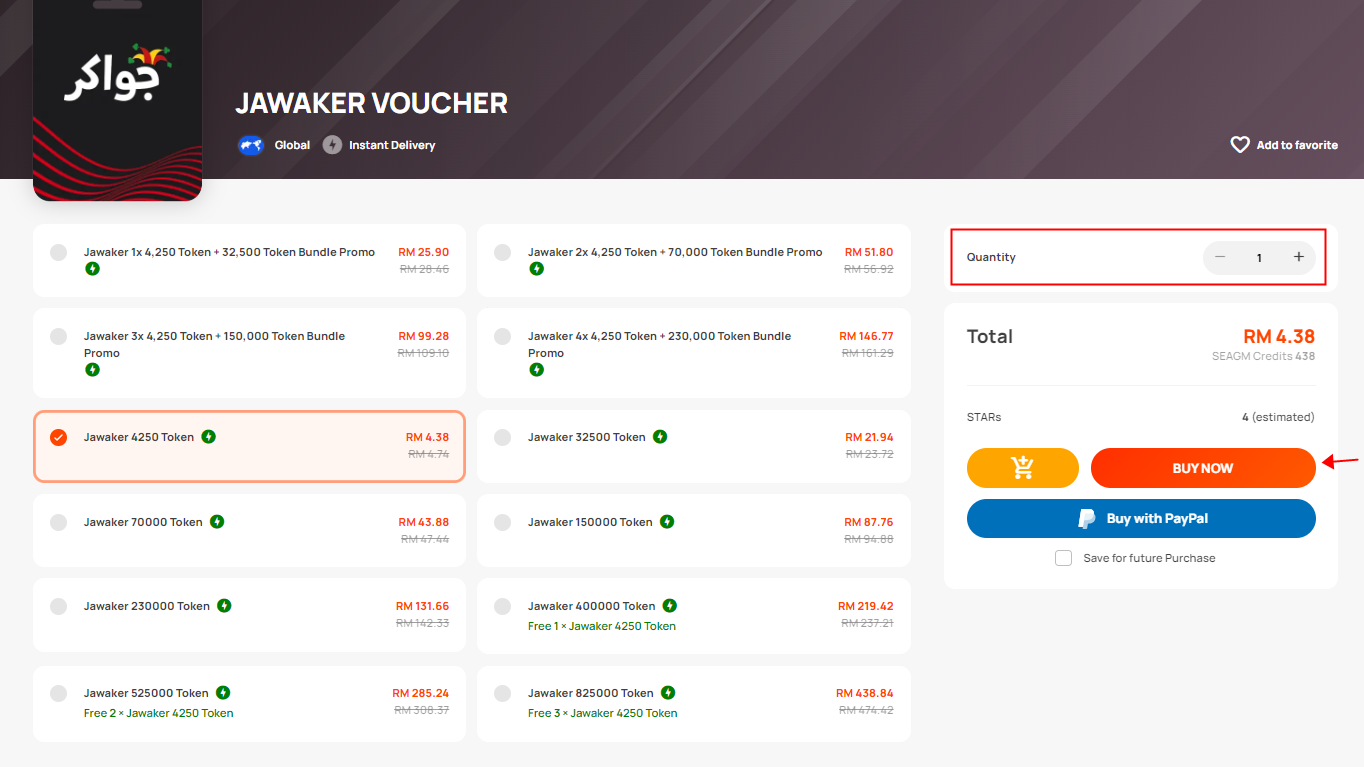Click the STARs label

(x=984, y=417)
